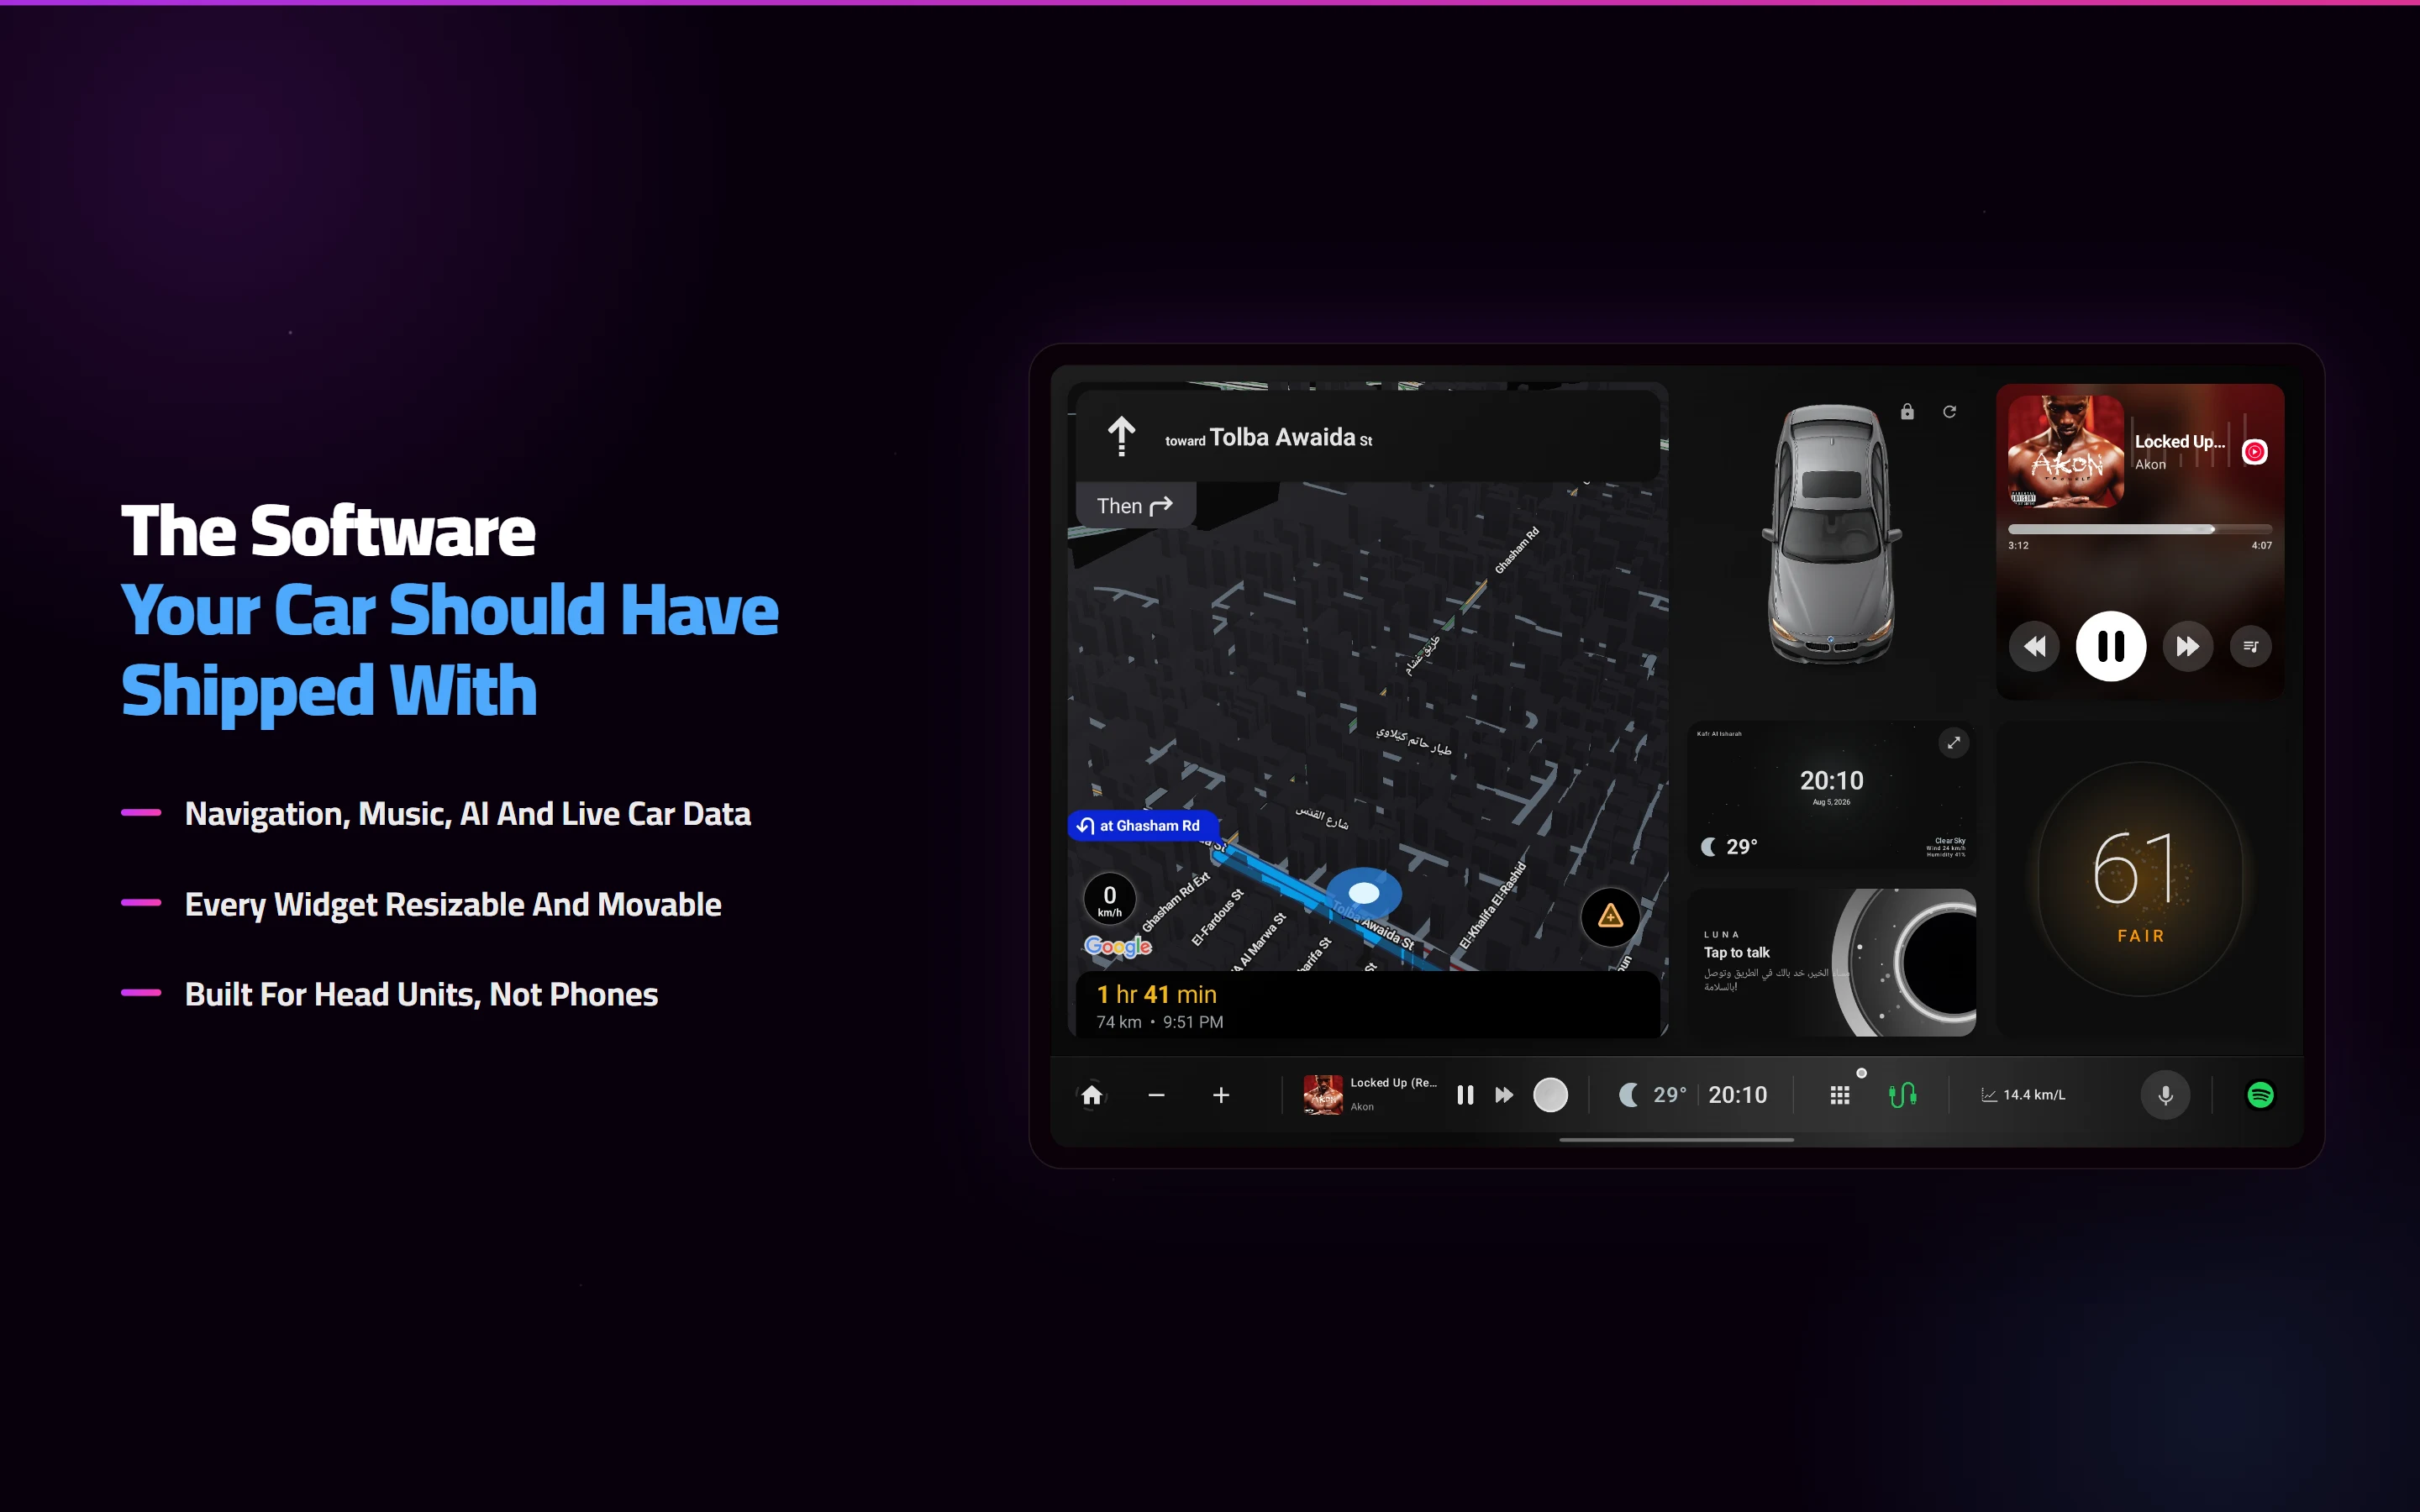2420x1512 pixels.
Task: Tap the blue current location marker
Action: (x=1364, y=893)
